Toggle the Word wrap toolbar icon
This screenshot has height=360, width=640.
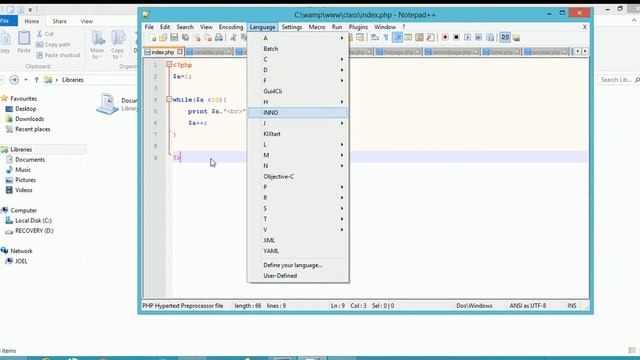coord(375,38)
